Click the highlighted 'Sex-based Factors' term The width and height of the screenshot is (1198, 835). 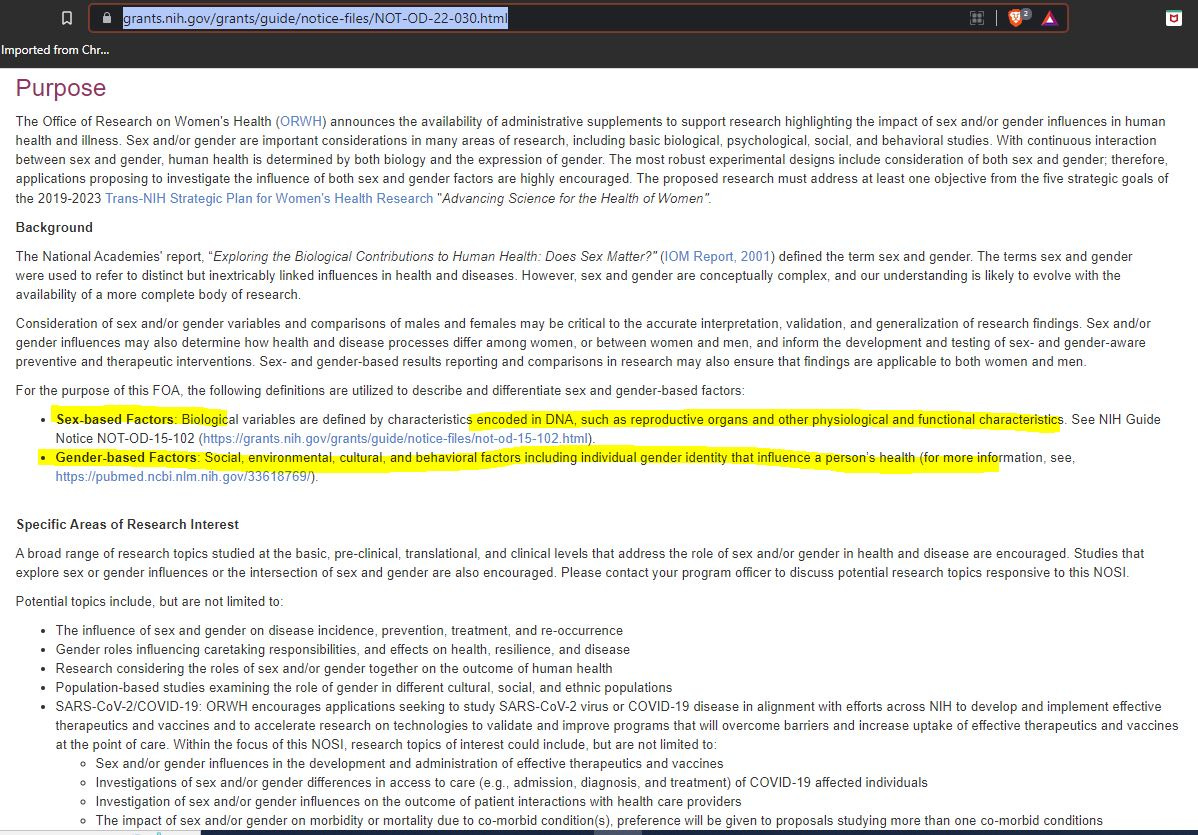click(x=115, y=419)
